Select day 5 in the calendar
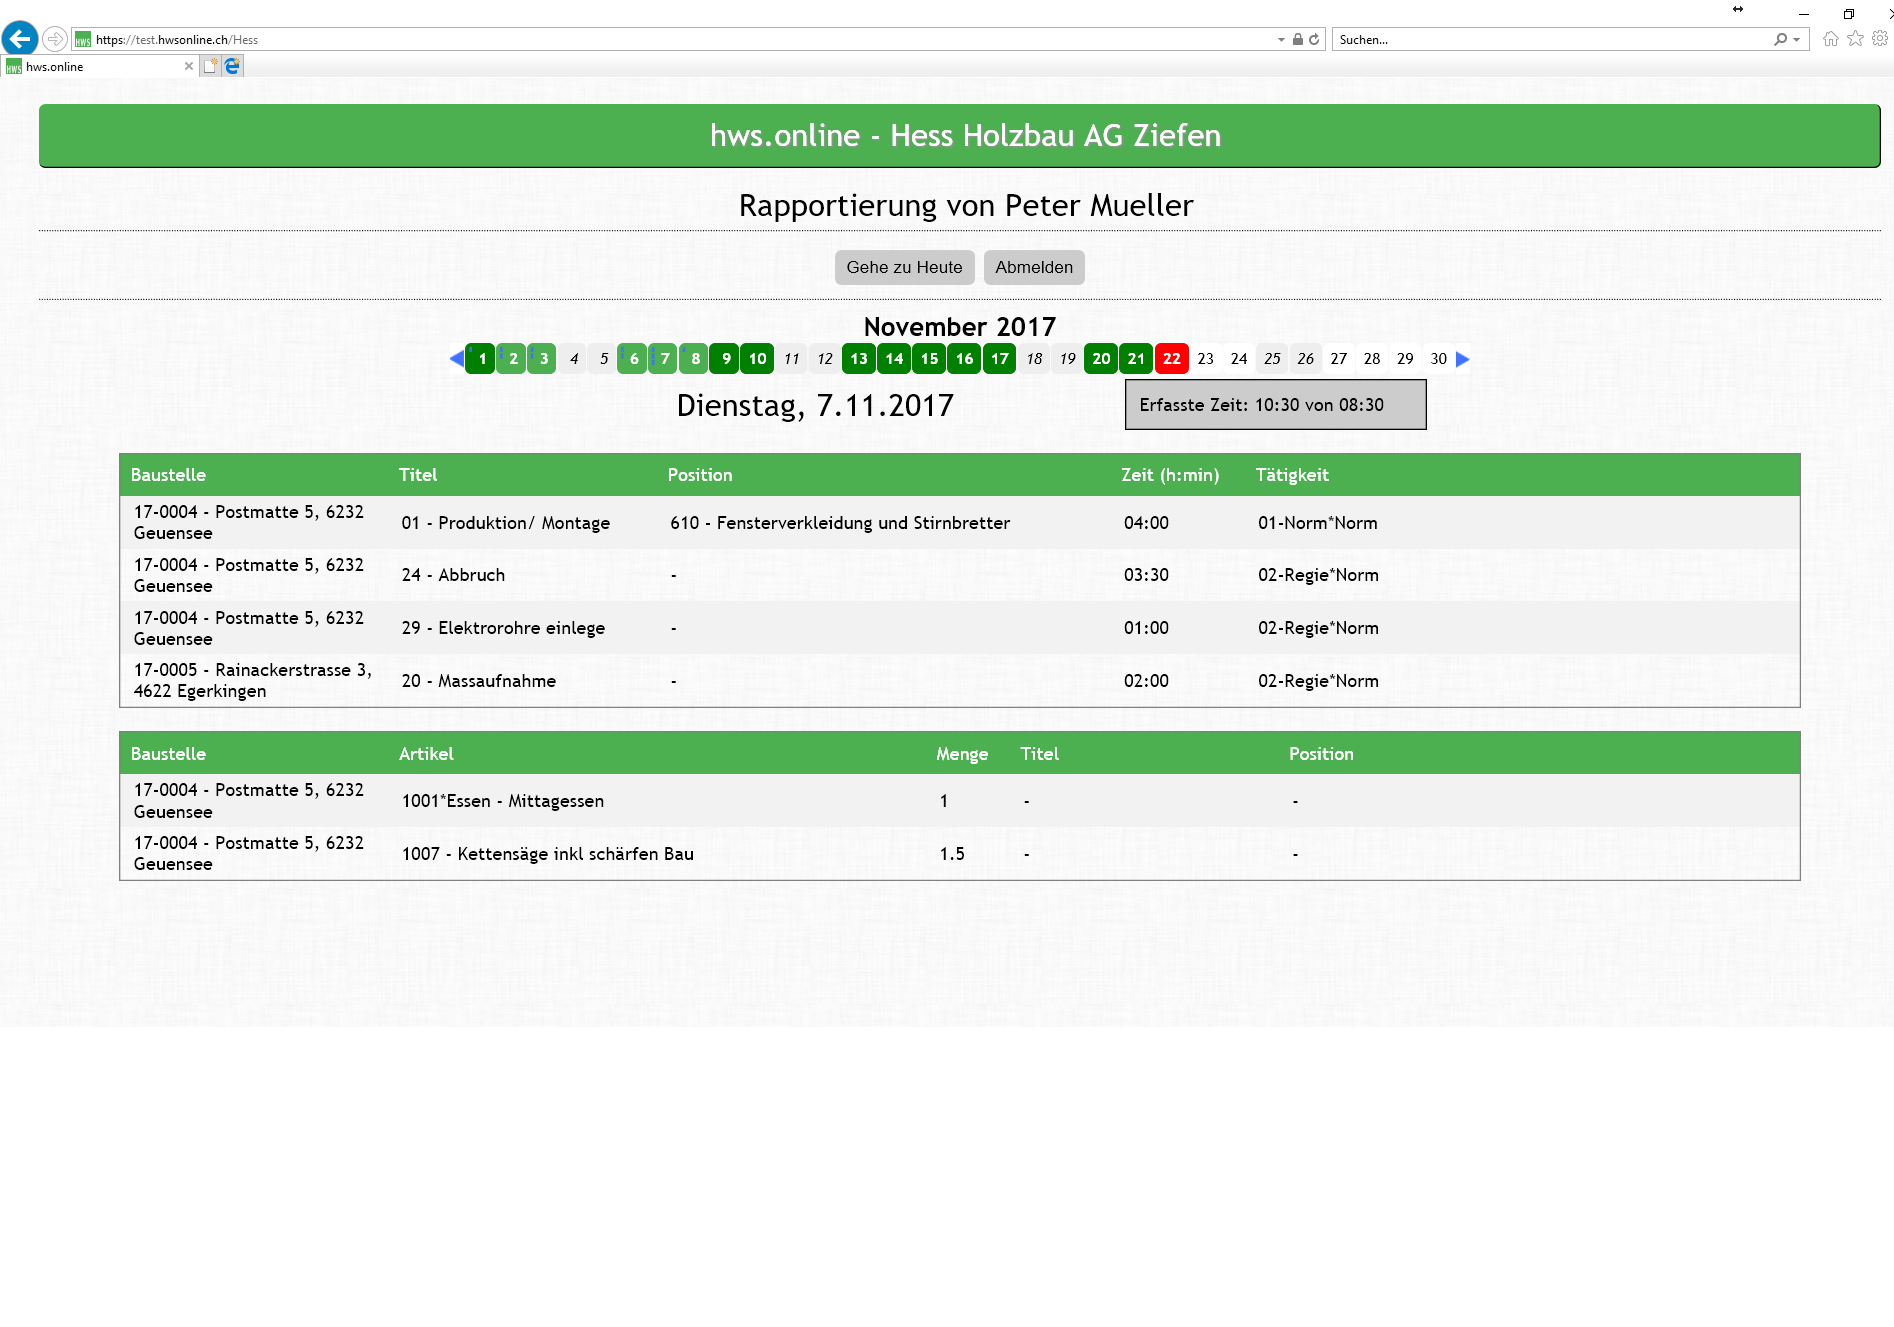1894x1327 pixels. [604, 358]
